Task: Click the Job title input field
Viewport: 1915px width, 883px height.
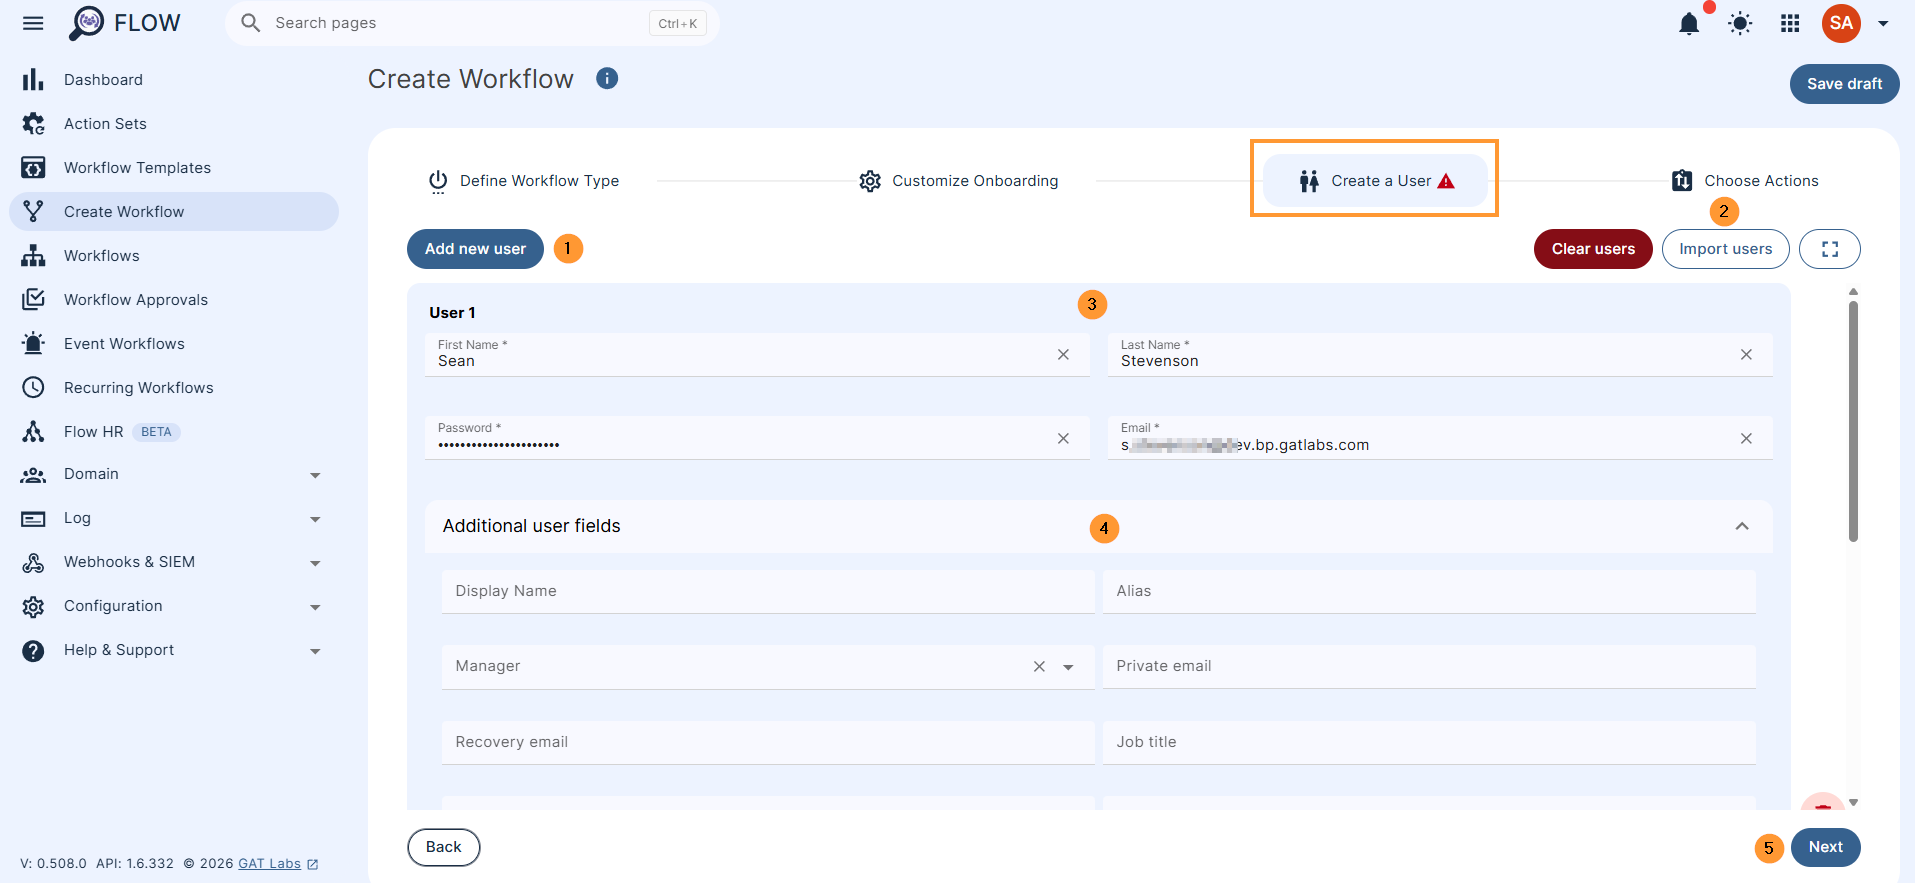Action: [x=1429, y=742]
